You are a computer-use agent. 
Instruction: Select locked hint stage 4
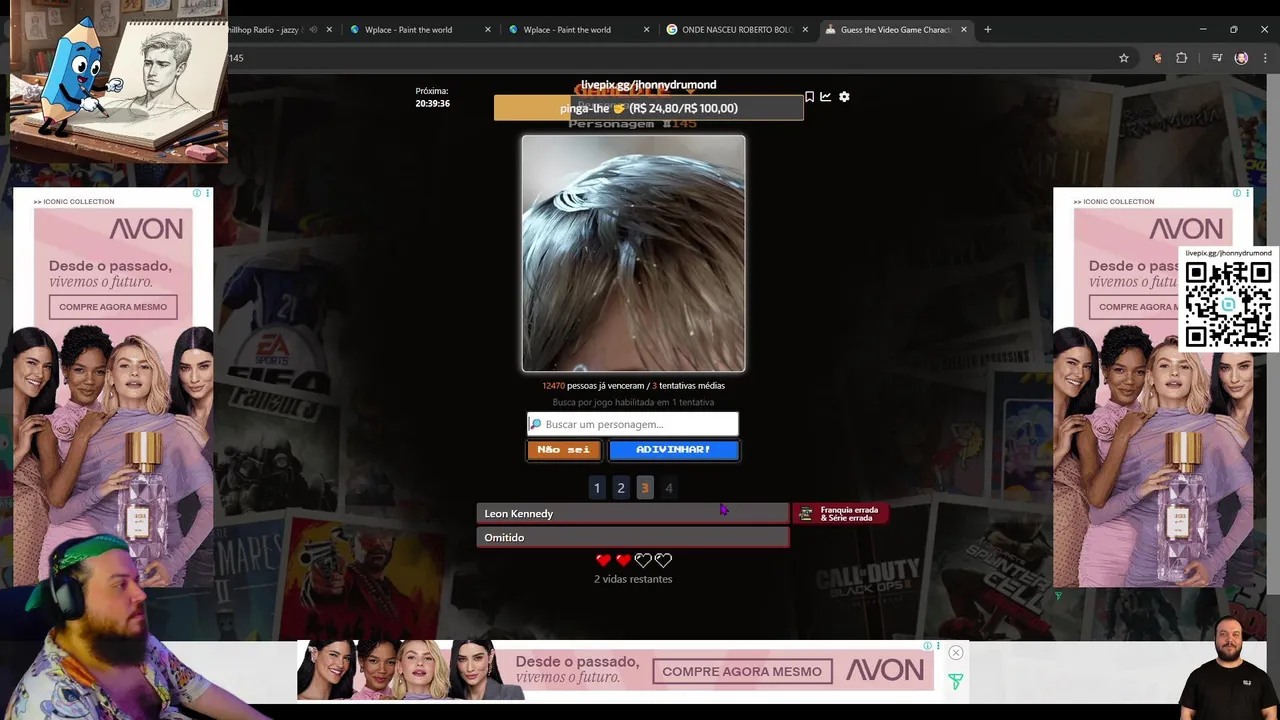click(669, 488)
